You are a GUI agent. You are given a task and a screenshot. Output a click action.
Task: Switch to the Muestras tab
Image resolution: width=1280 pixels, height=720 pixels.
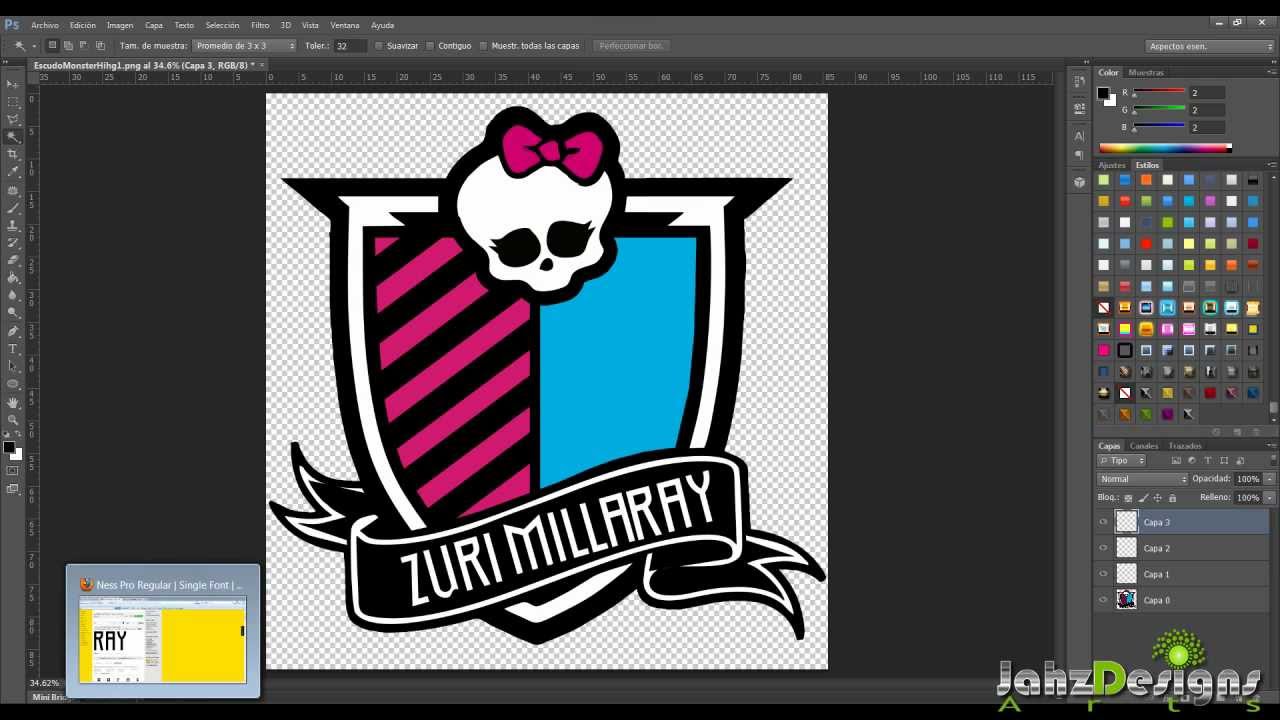tap(1146, 73)
